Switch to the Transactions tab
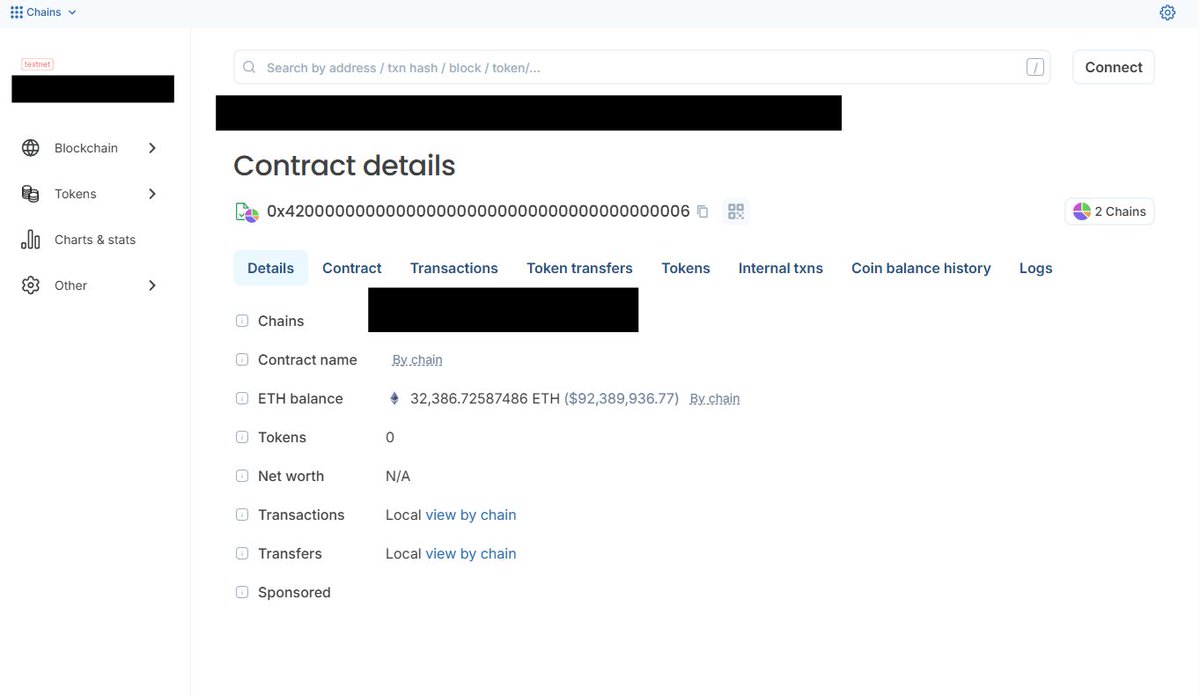 coord(454,268)
